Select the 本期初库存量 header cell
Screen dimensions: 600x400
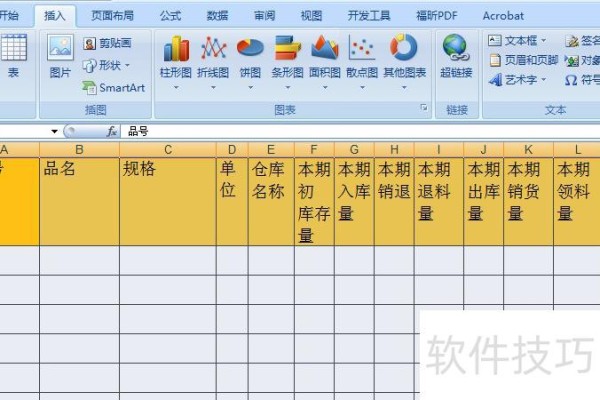(x=314, y=201)
